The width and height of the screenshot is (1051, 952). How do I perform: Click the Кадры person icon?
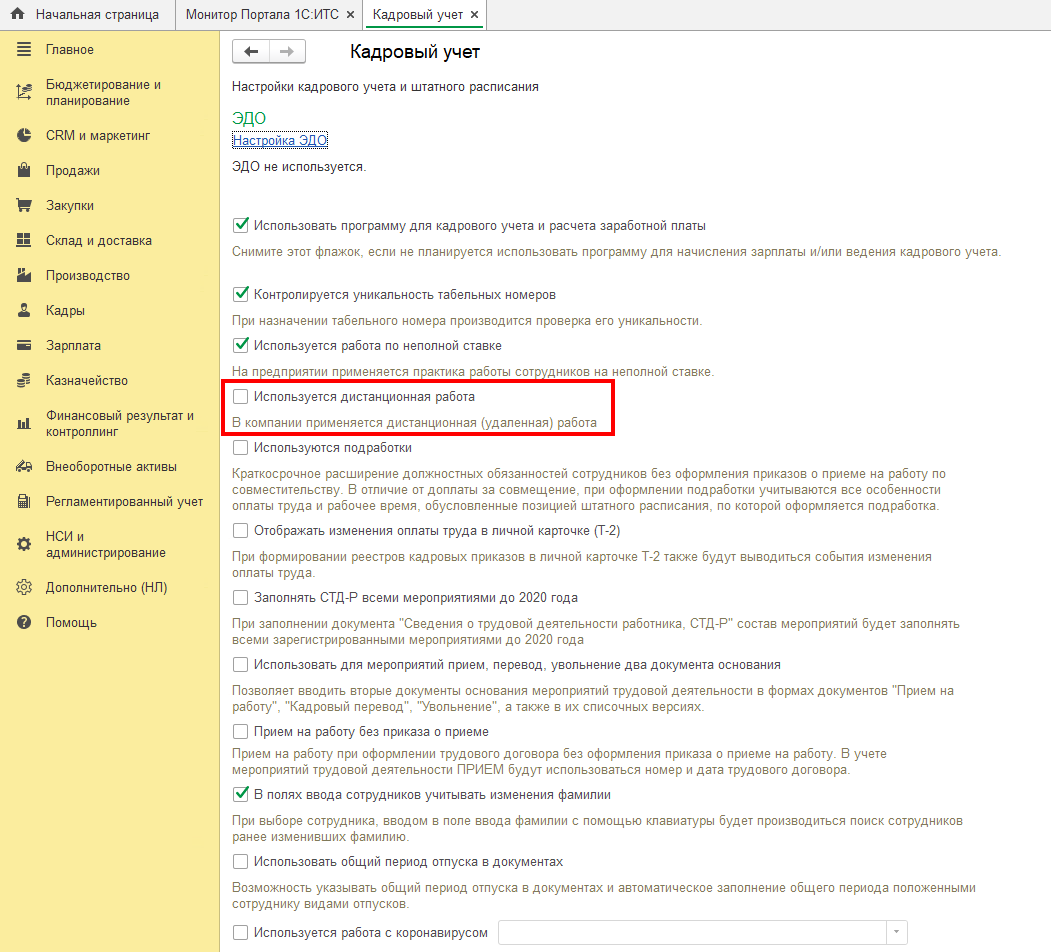pyautogui.click(x=24, y=310)
